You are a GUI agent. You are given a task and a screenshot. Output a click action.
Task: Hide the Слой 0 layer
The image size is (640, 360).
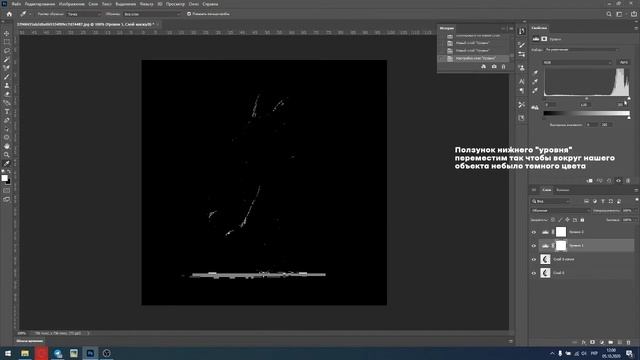(533, 273)
